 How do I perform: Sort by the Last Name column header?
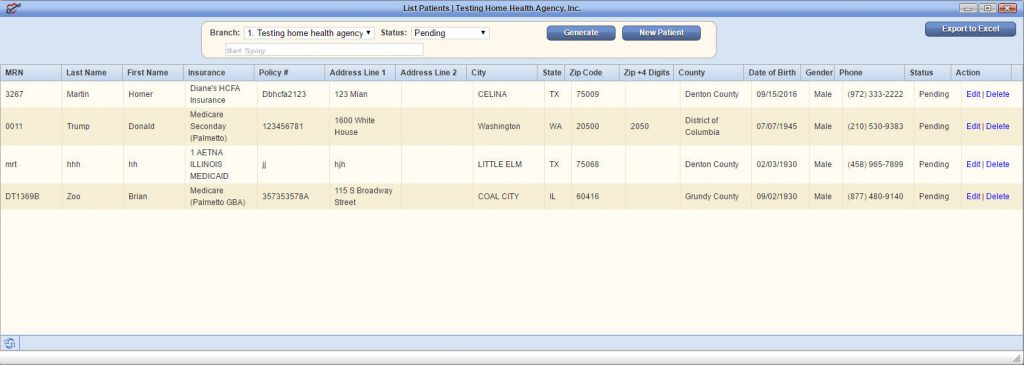92,72
